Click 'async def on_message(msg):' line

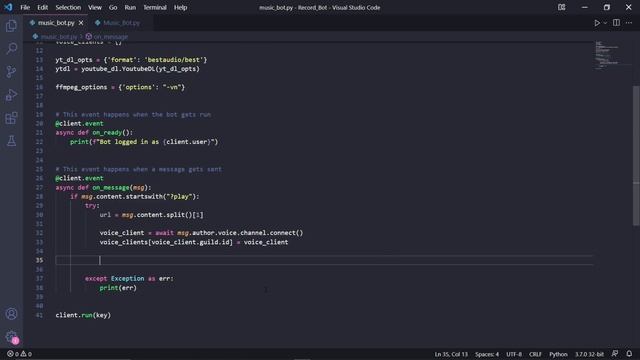[x=103, y=187]
